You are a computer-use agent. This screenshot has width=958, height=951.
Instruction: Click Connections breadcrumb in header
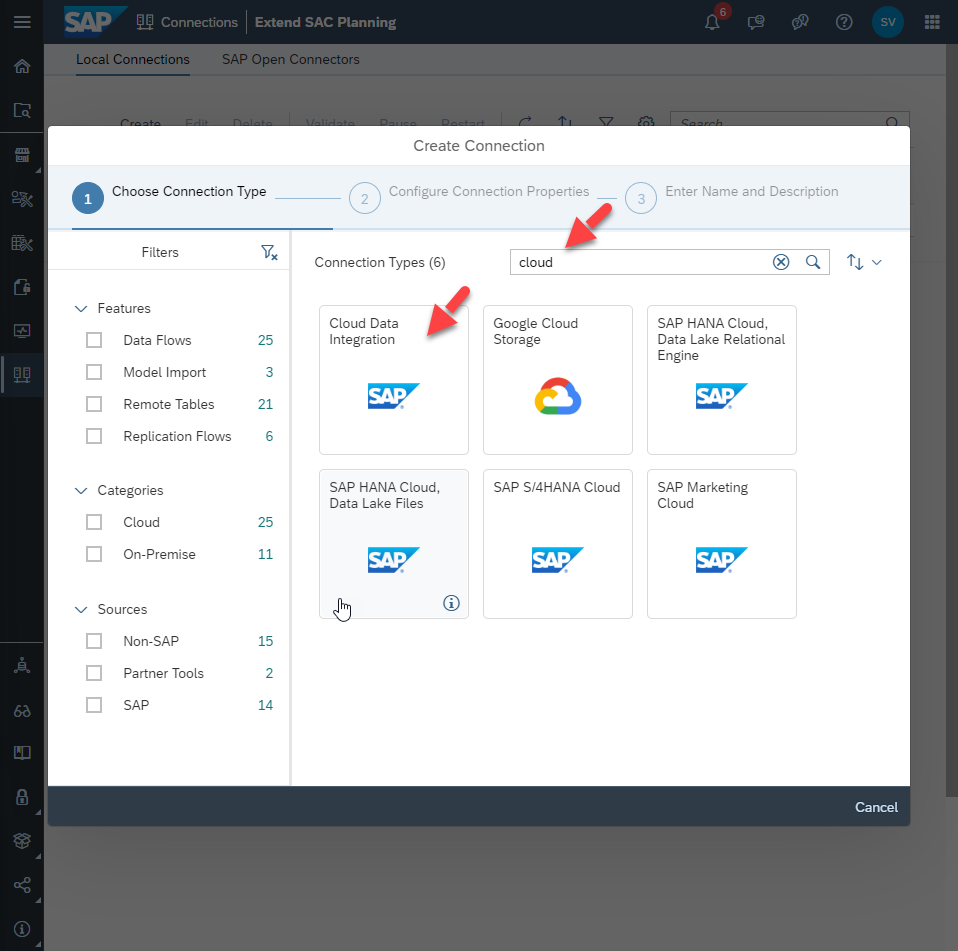pyautogui.click(x=199, y=22)
